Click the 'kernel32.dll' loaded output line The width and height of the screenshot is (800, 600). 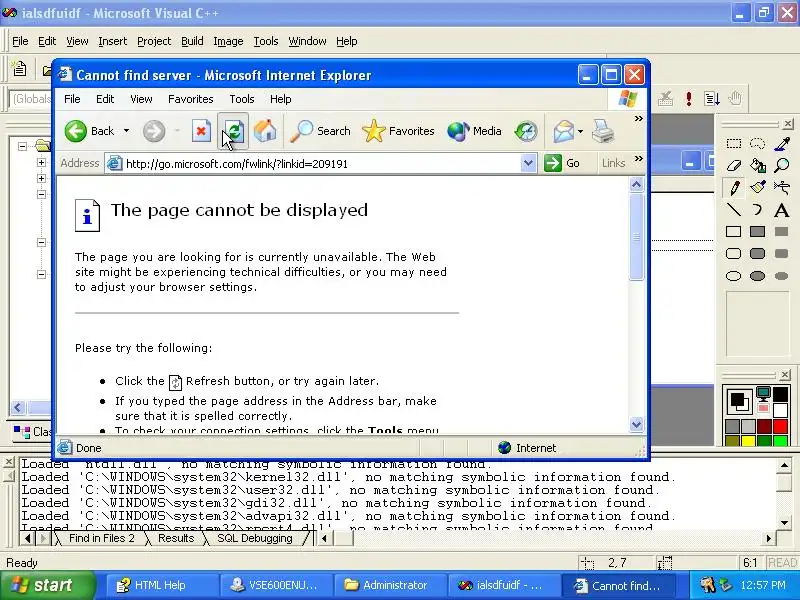[x=348, y=477]
